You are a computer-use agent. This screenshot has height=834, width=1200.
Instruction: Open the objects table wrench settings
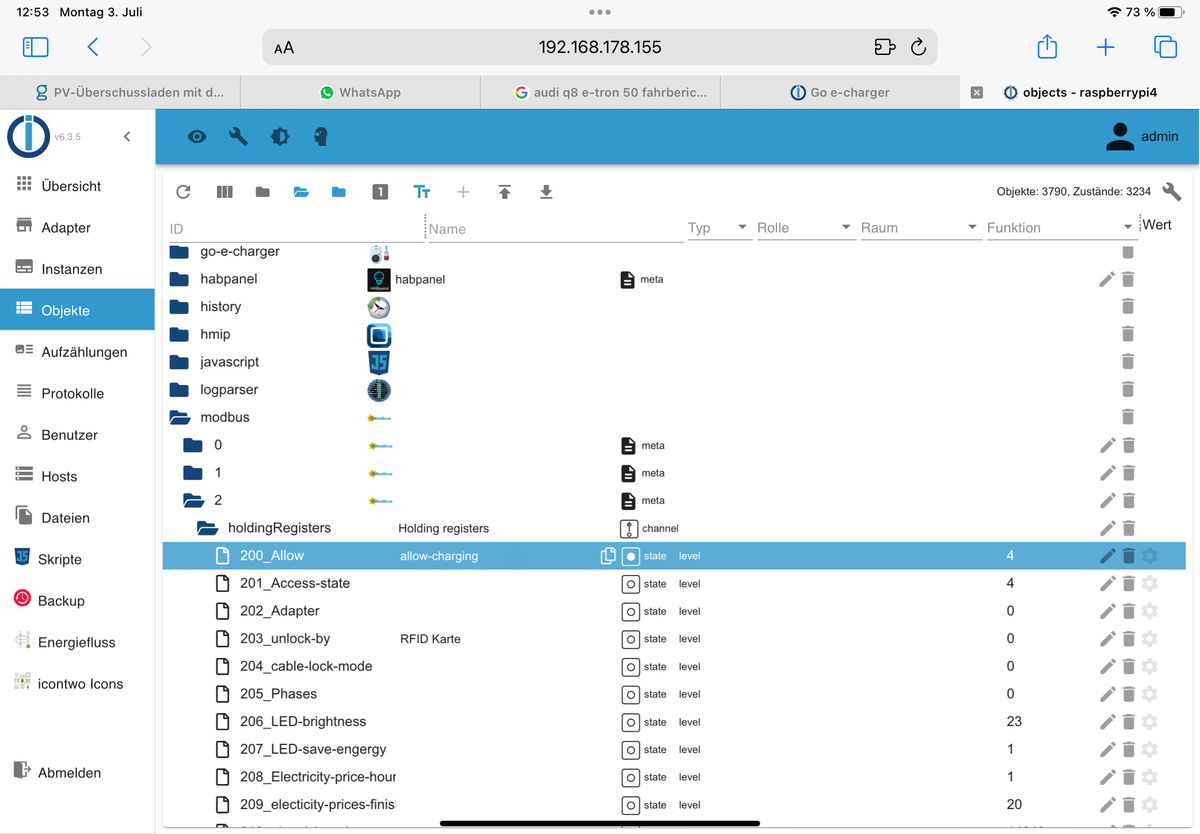[1172, 191]
